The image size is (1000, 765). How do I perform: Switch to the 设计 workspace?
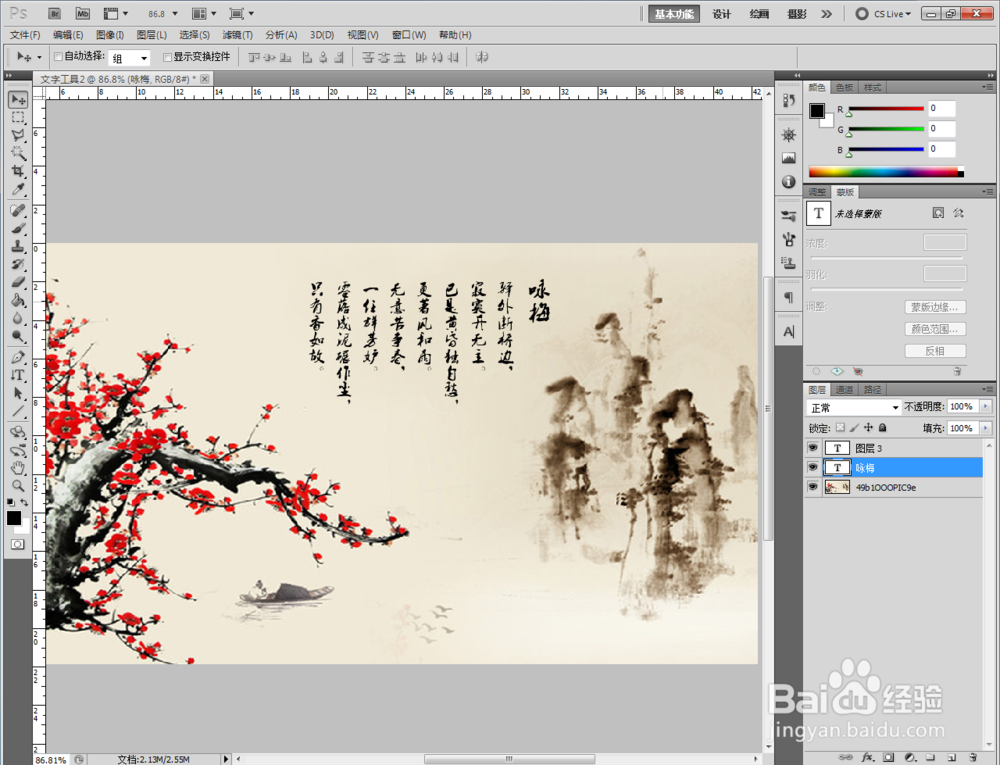tap(721, 14)
